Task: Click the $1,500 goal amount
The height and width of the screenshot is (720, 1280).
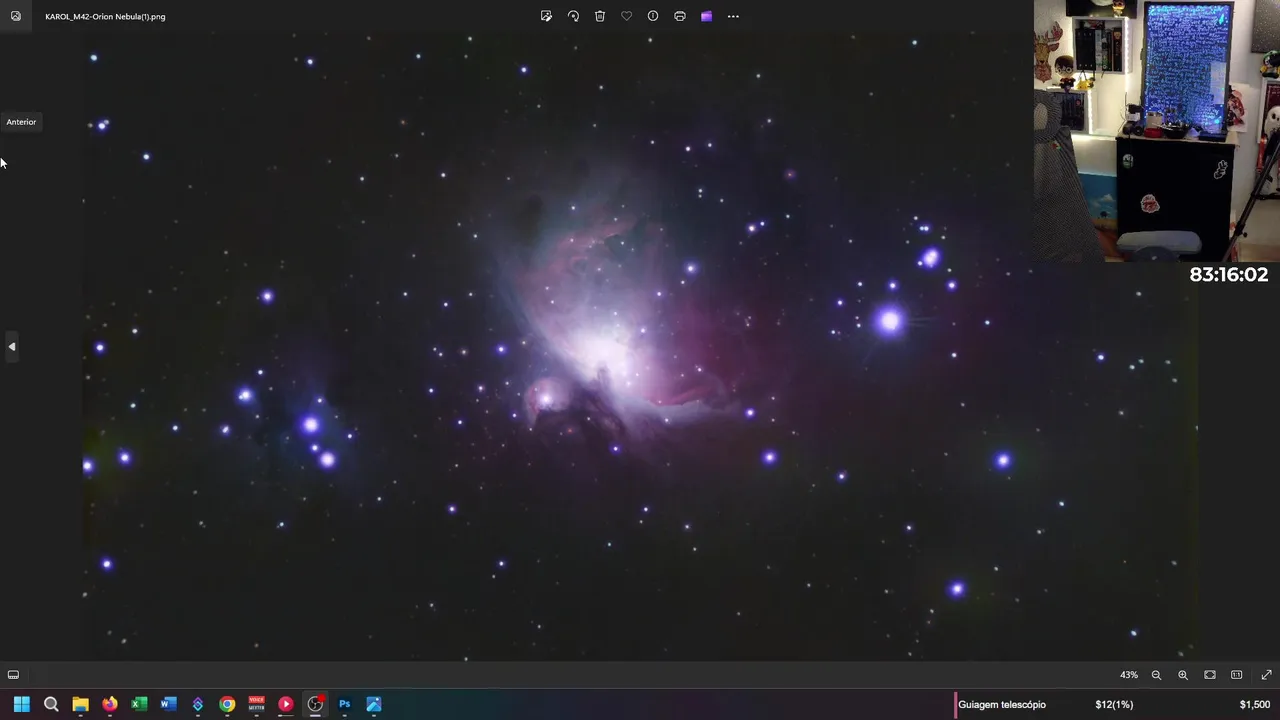Action: (x=1254, y=704)
